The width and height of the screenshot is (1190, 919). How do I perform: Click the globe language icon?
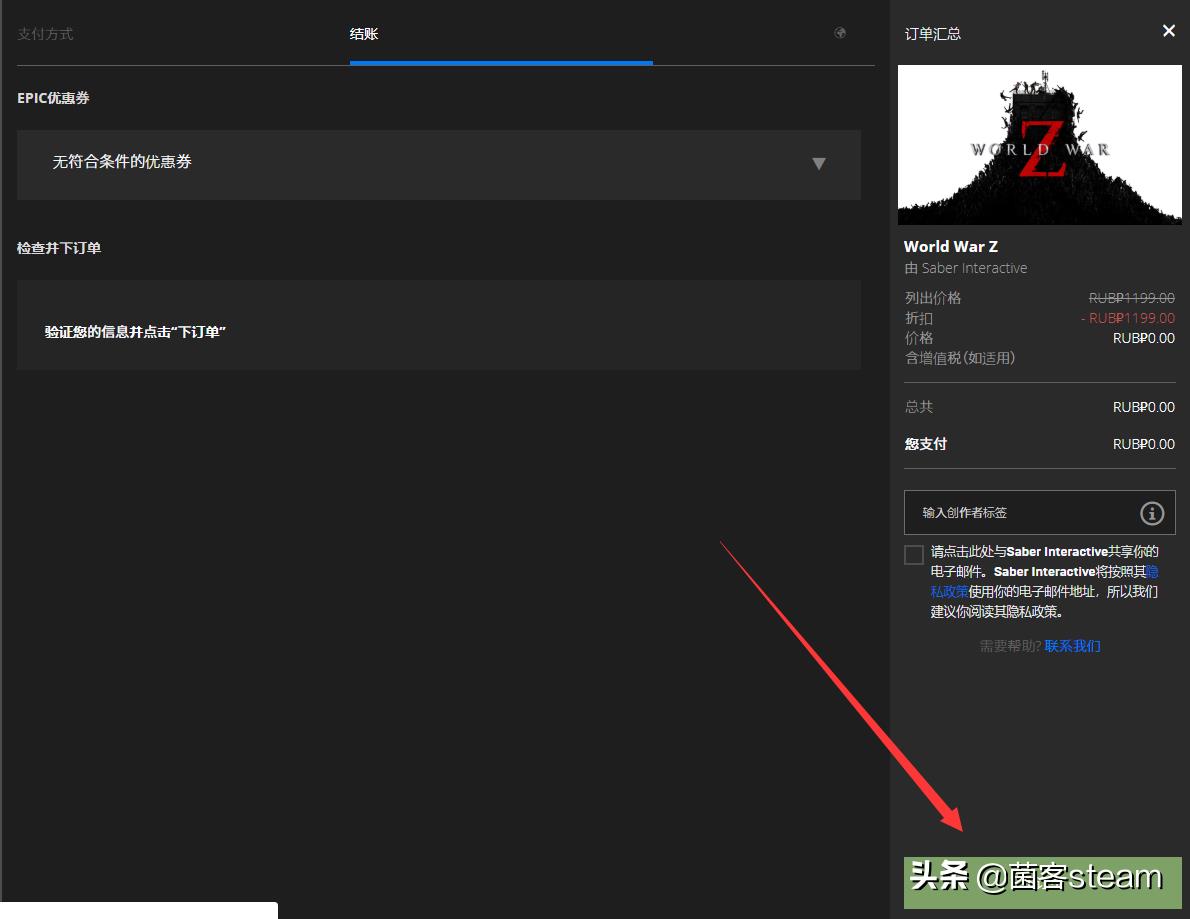840,33
